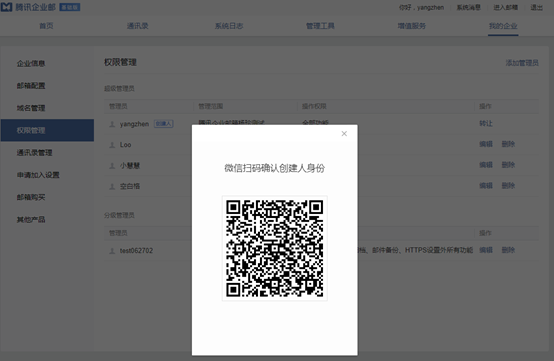Click 编辑 in the Loo row
The width and height of the screenshot is (554, 361).
click(x=486, y=144)
